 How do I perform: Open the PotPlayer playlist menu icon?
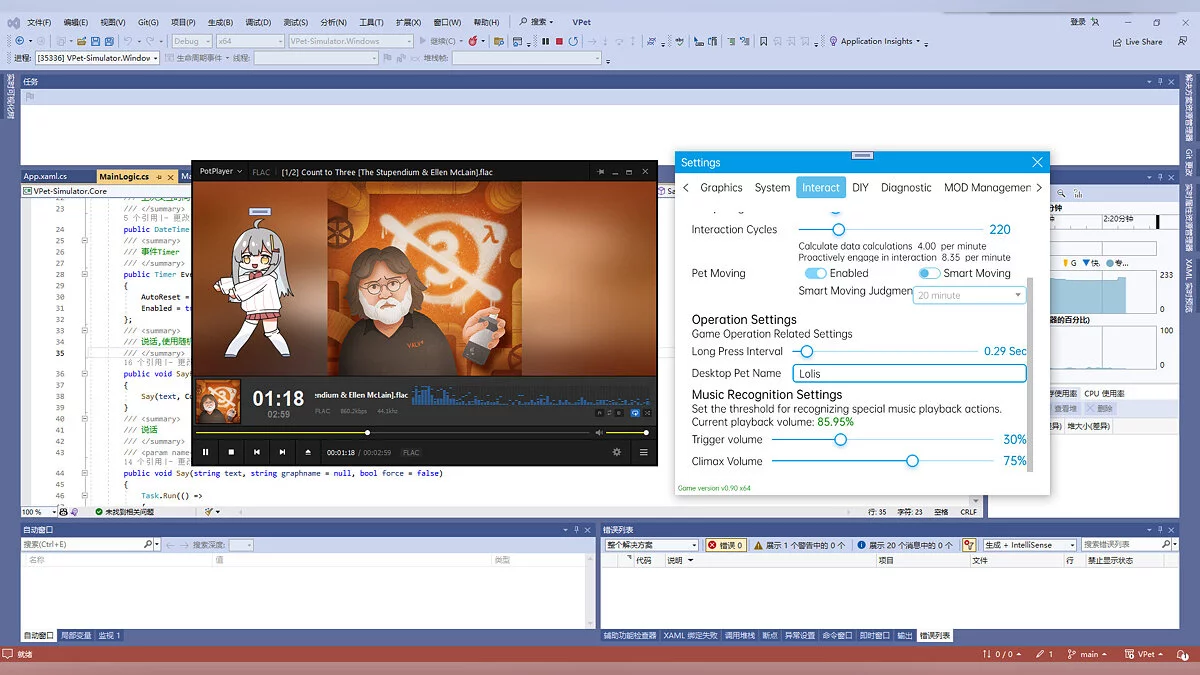[x=643, y=452]
